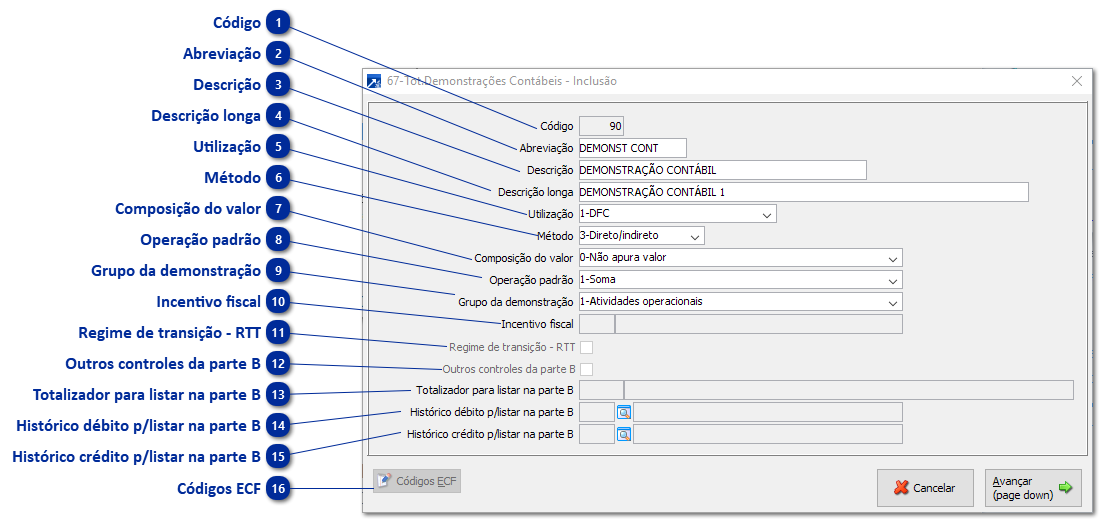1106x524 pixels.
Task: Click Totalizador para listar code field
Action: click(601, 390)
